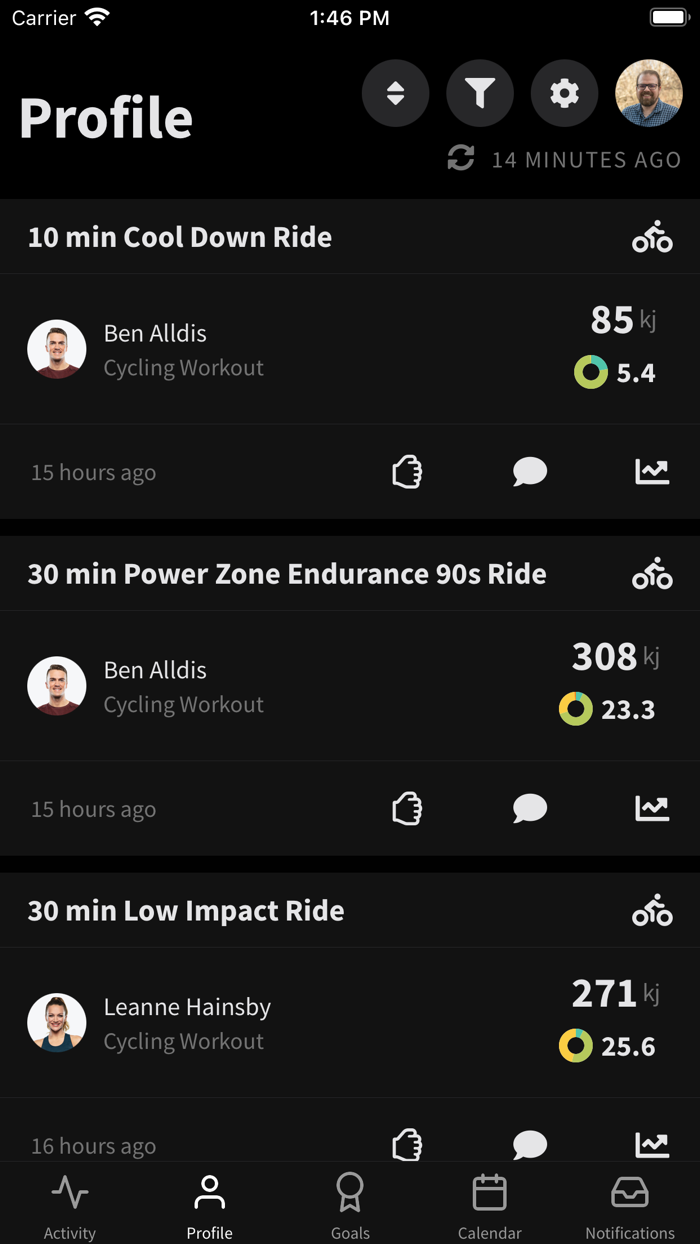Tap the 5.4 effort score ring
The height and width of the screenshot is (1244, 700).
591,372
